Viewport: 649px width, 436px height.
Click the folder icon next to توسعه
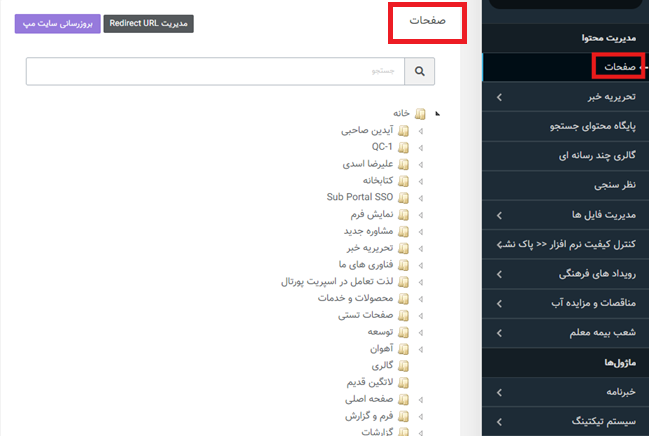403,332
